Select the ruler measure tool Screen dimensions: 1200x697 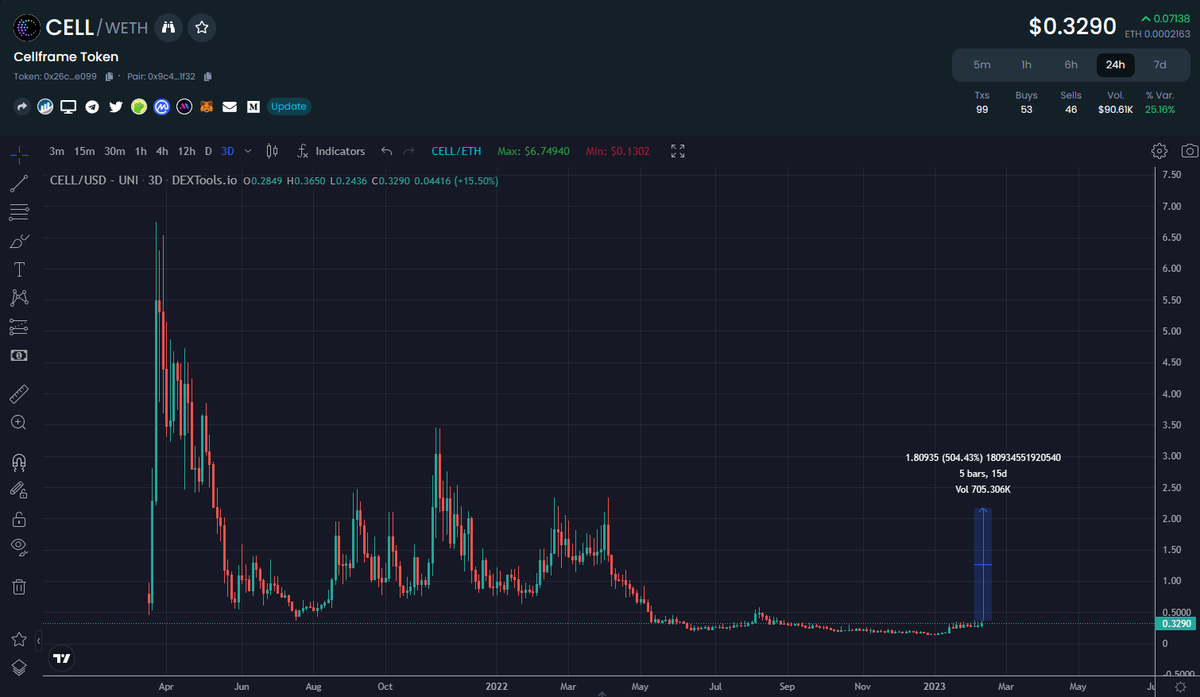[x=19, y=394]
